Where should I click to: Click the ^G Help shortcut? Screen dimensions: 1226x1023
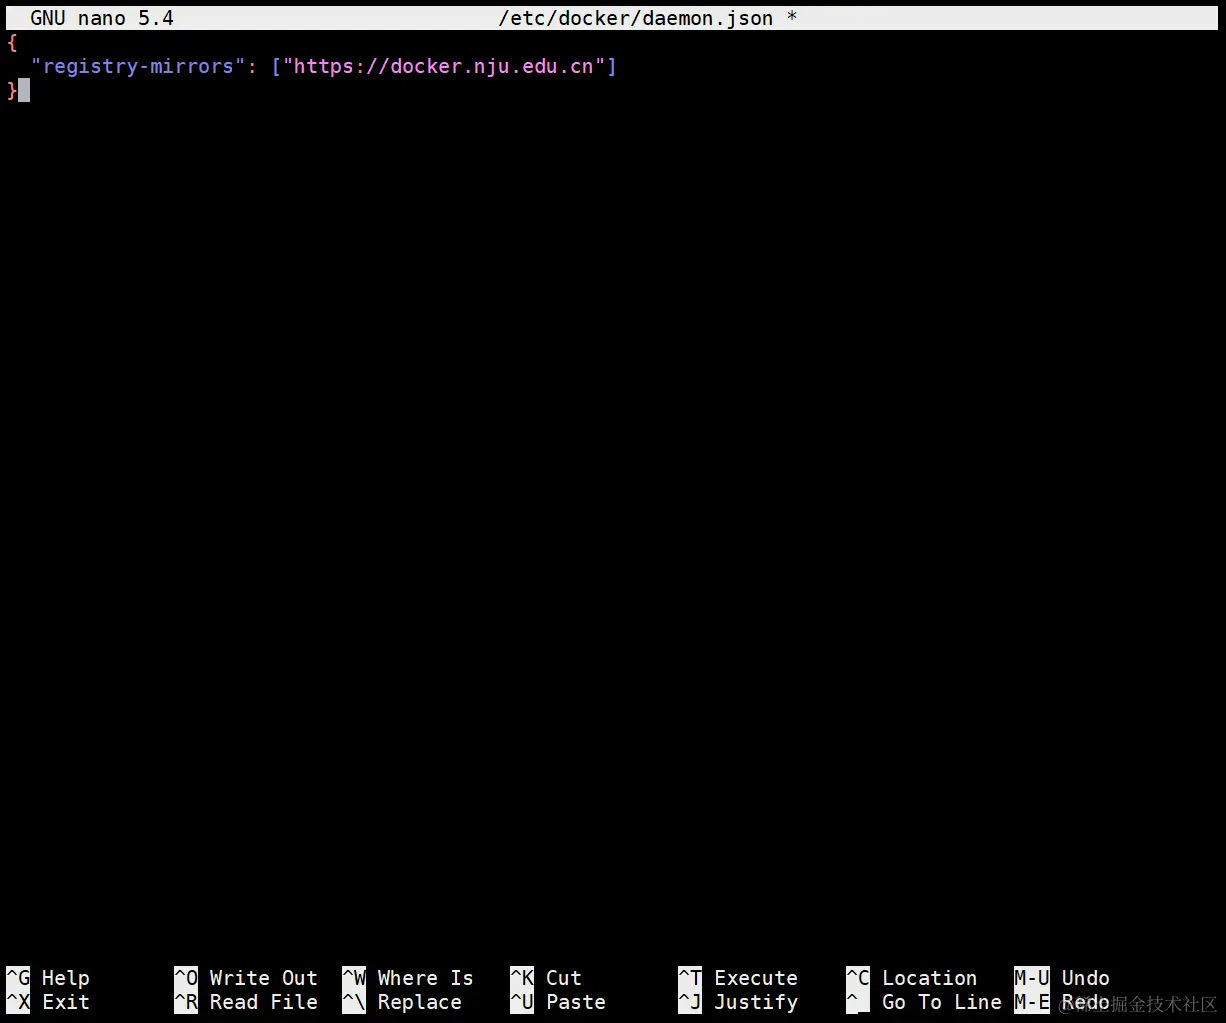48,978
